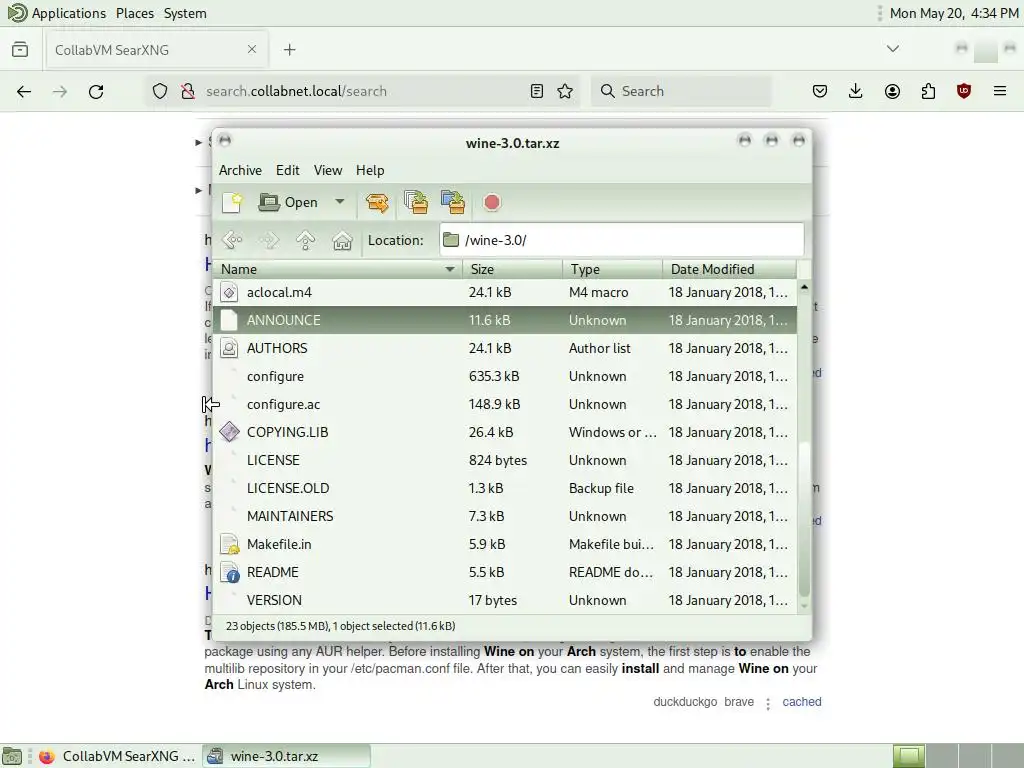This screenshot has height=768, width=1024.
Task: Open the Firefox downloads panel
Action: click(x=856, y=91)
